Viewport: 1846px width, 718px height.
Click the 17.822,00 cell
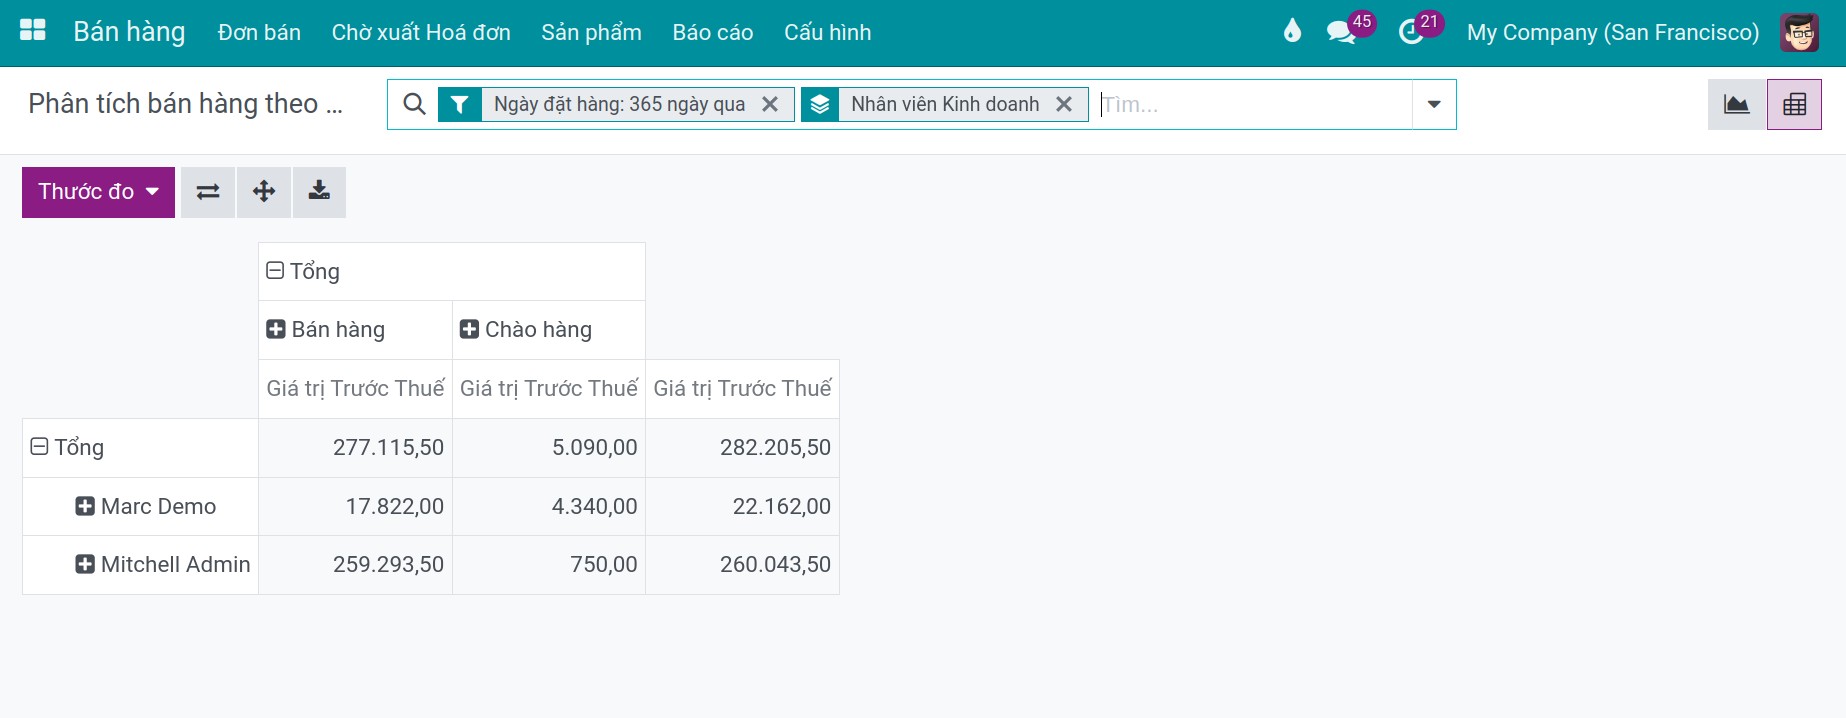(355, 506)
